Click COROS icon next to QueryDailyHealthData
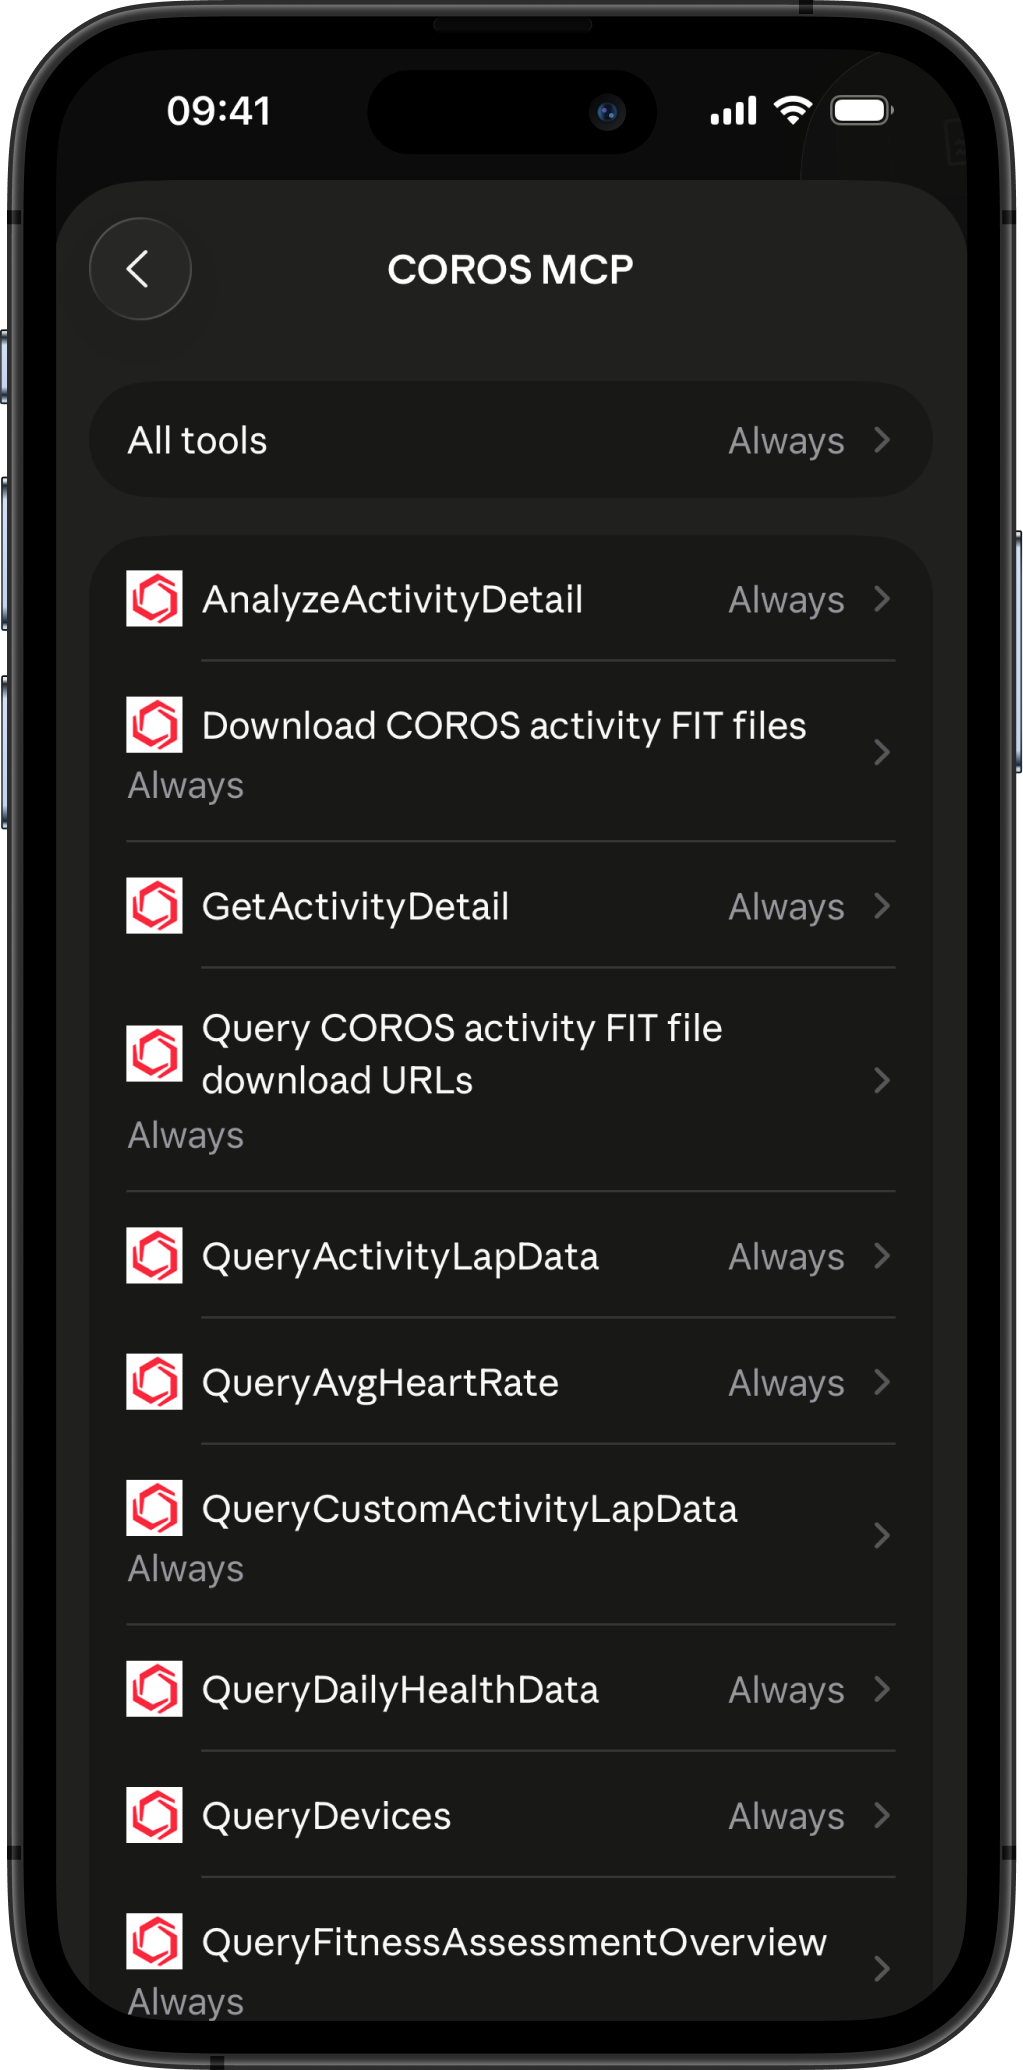 click(154, 1689)
